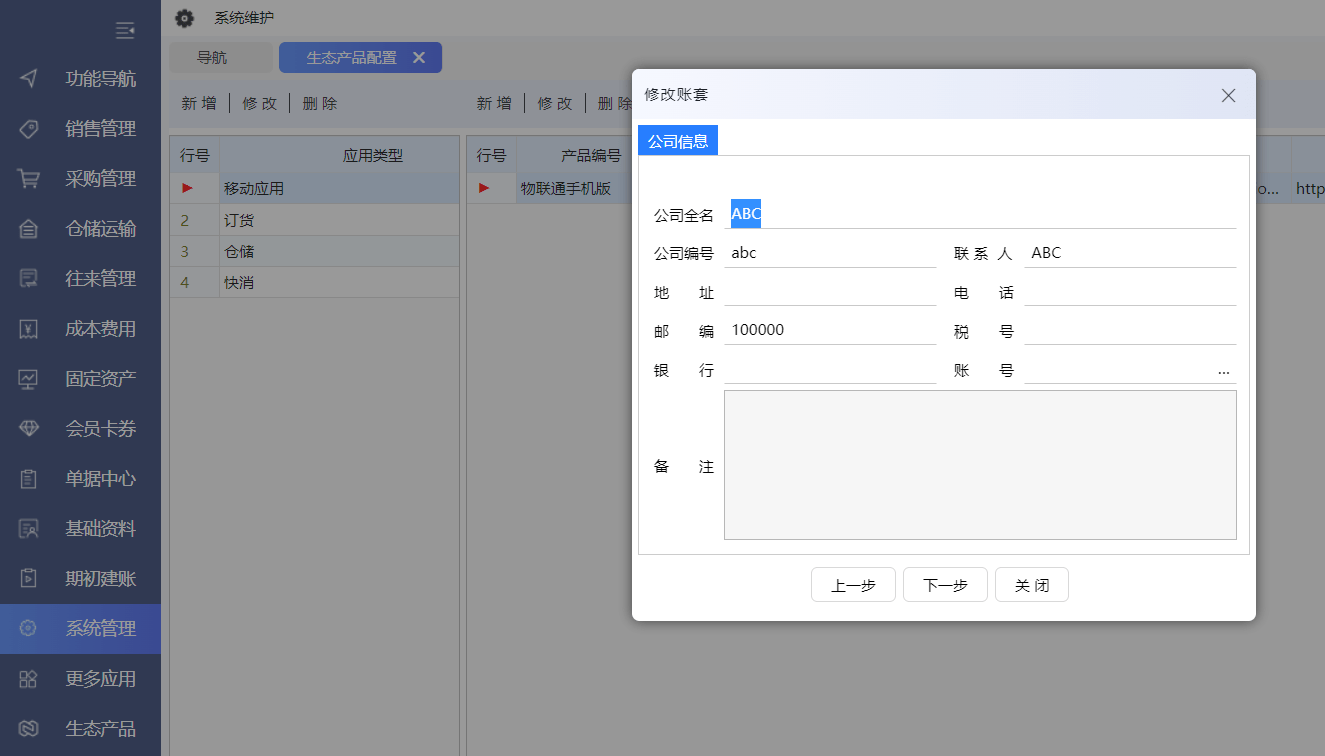The width and height of the screenshot is (1325, 756).
Task: Click the 地址 input field
Action: coord(830,292)
